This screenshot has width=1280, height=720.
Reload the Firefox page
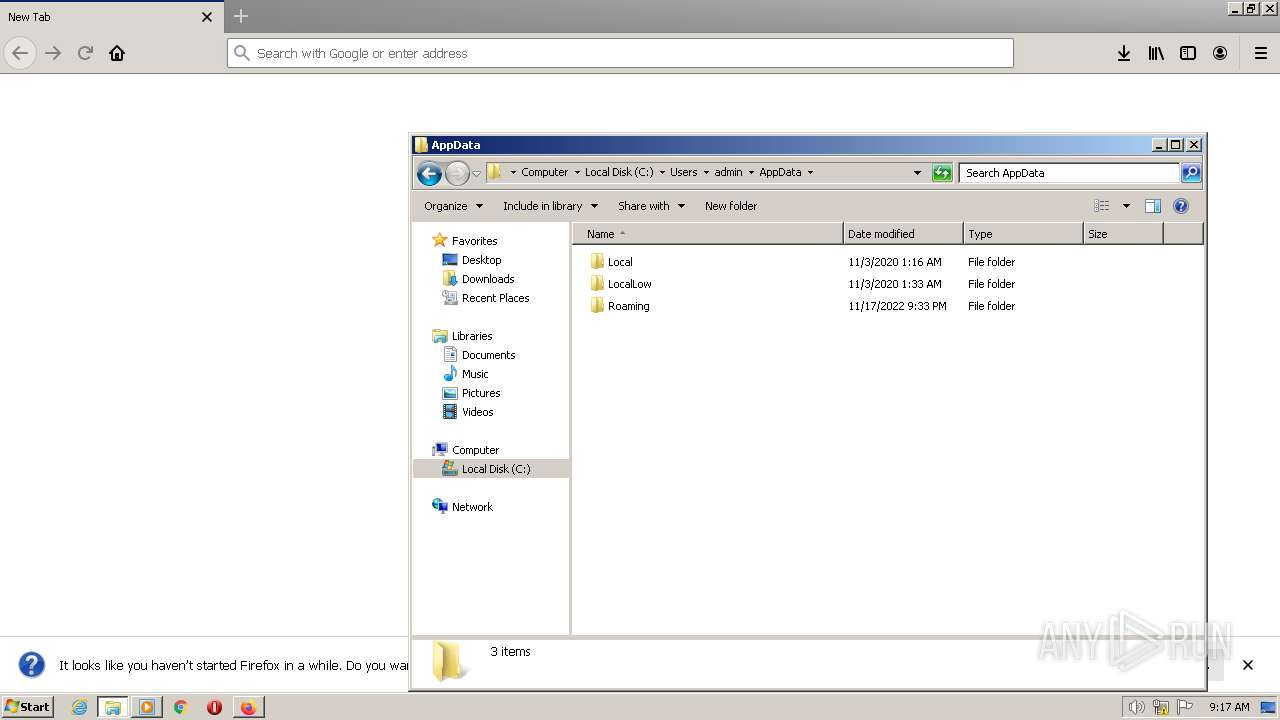[85, 53]
